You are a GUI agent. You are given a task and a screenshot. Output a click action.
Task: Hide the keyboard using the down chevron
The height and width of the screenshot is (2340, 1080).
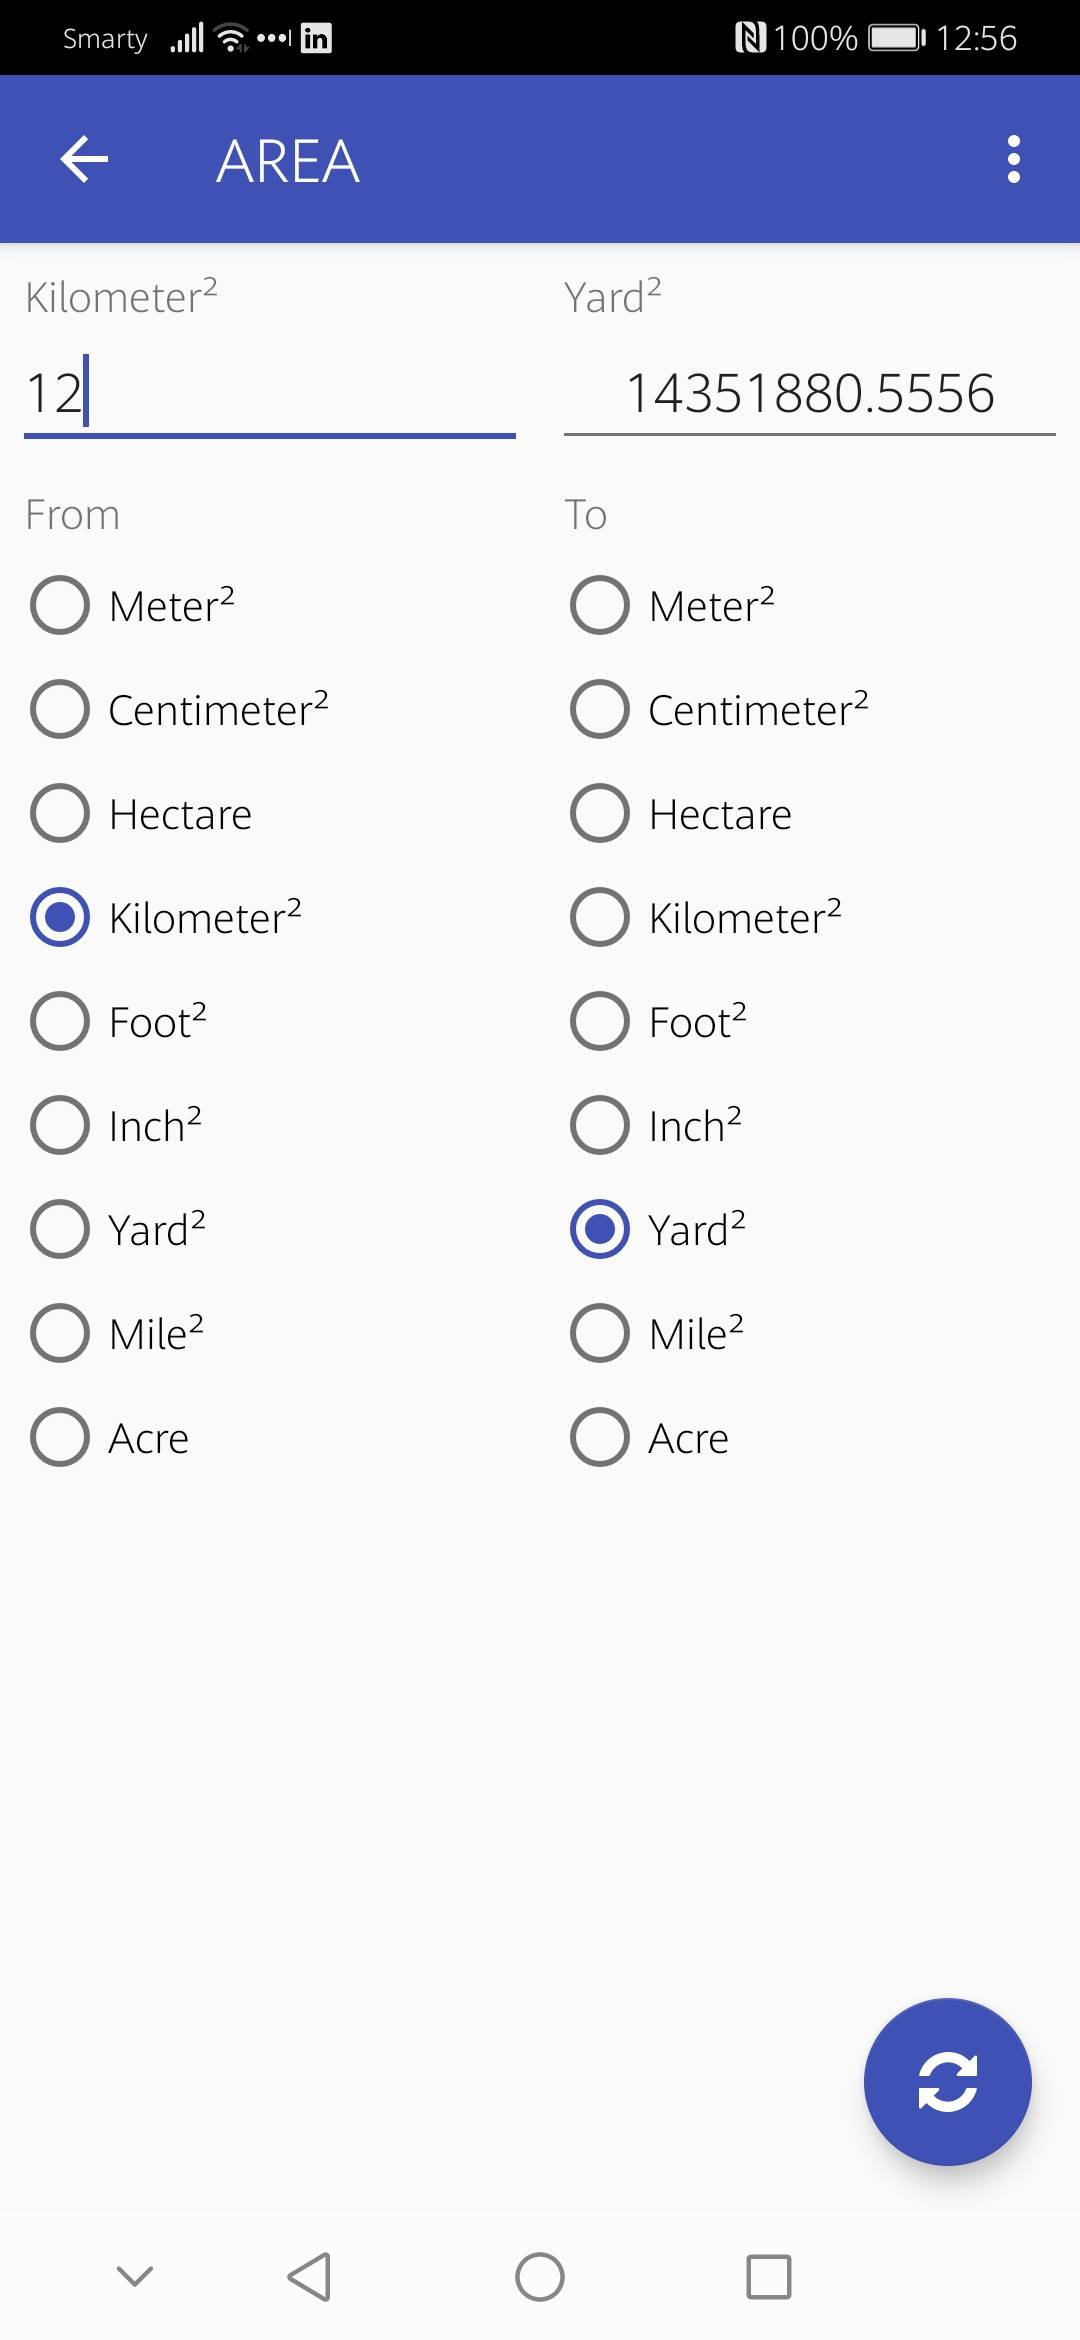135,2277
